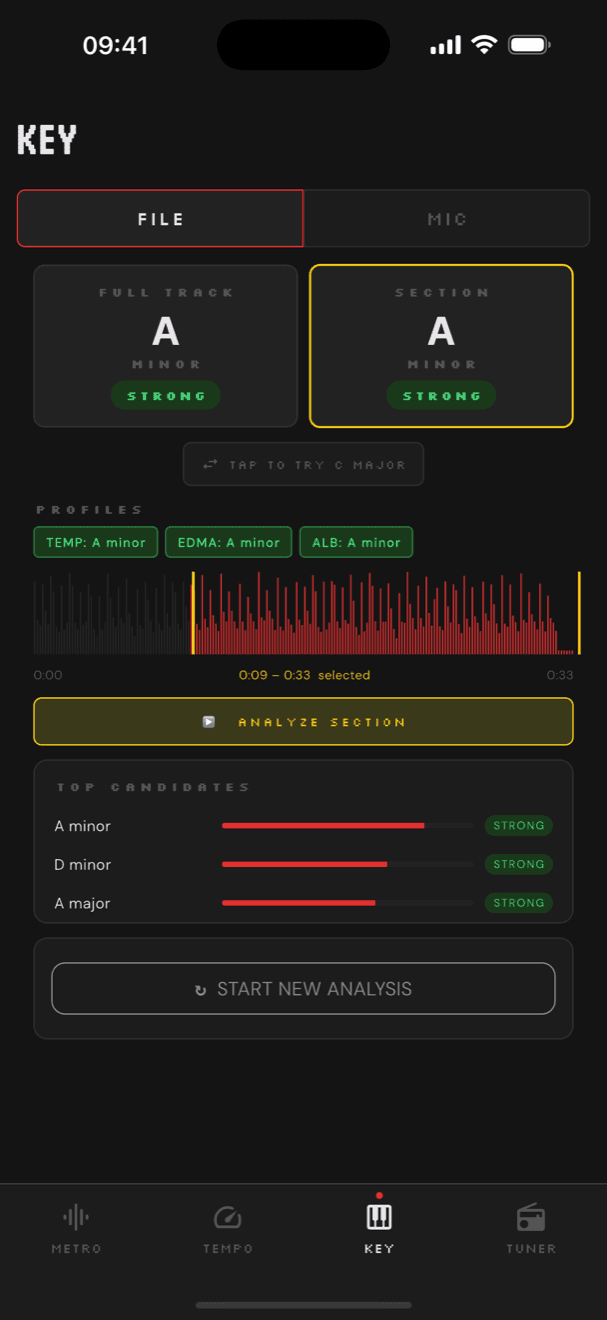The image size is (607, 1320).
Task: Click the TOP CANDIDATES heading
Action: point(153,787)
